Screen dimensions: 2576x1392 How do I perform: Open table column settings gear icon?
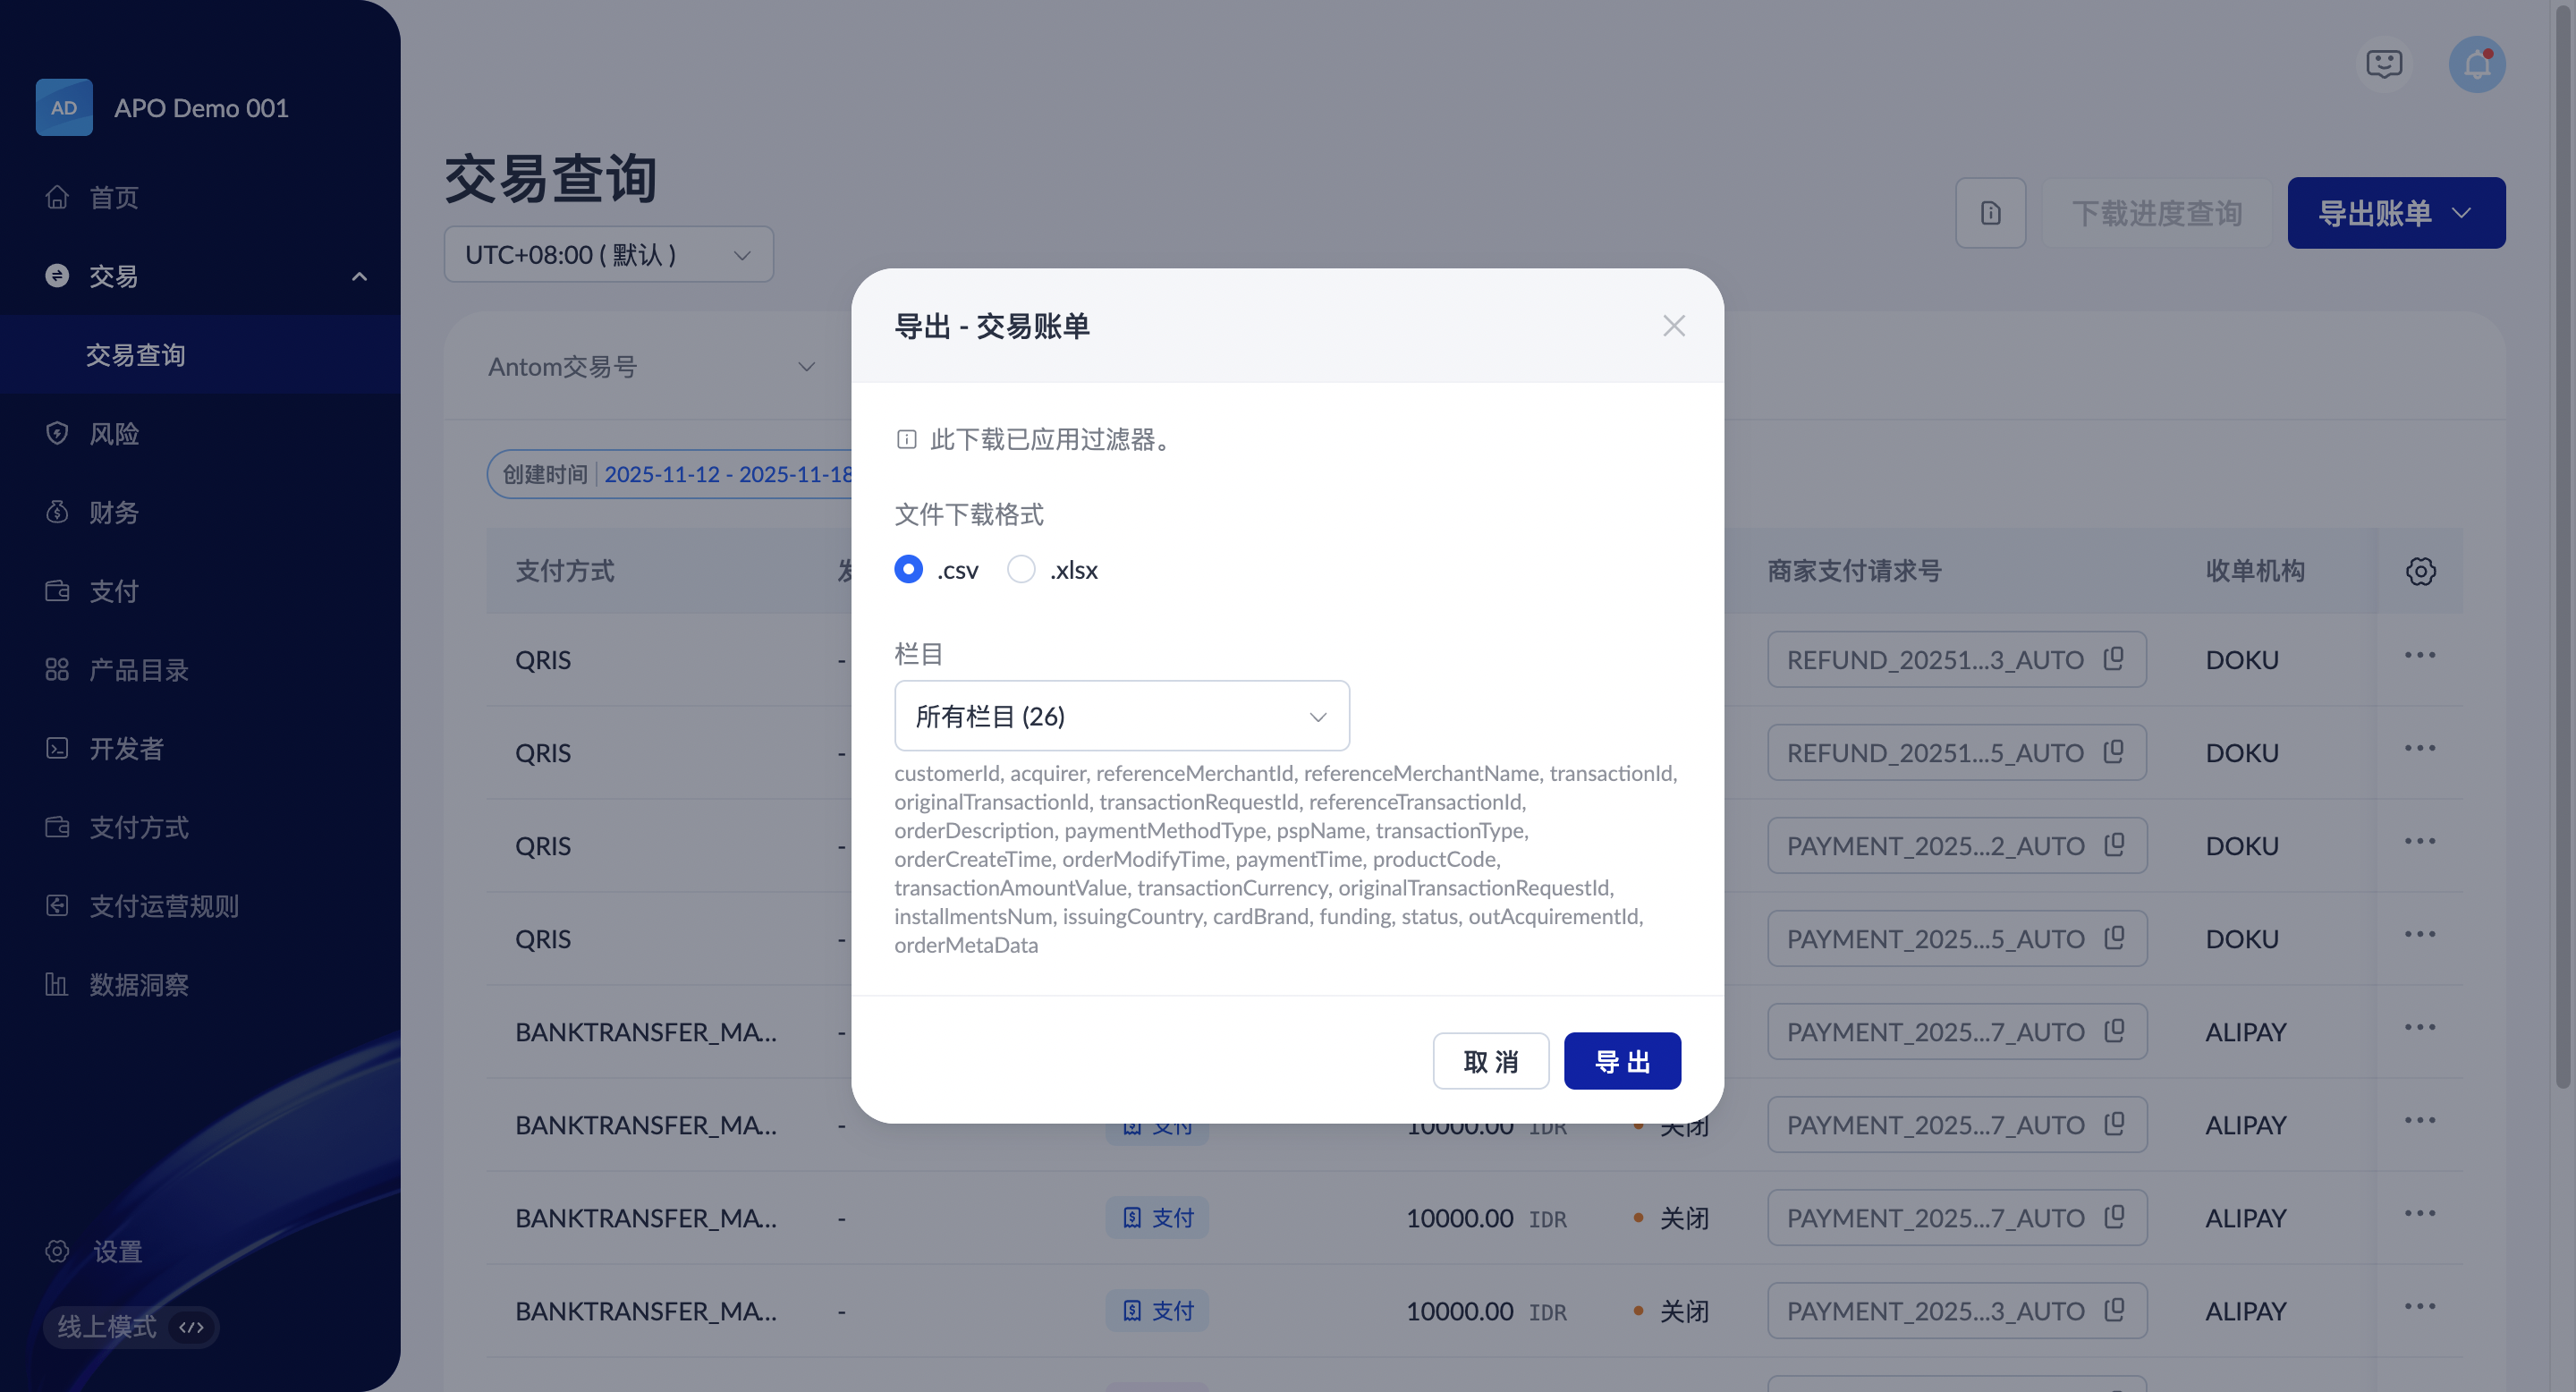click(2420, 571)
